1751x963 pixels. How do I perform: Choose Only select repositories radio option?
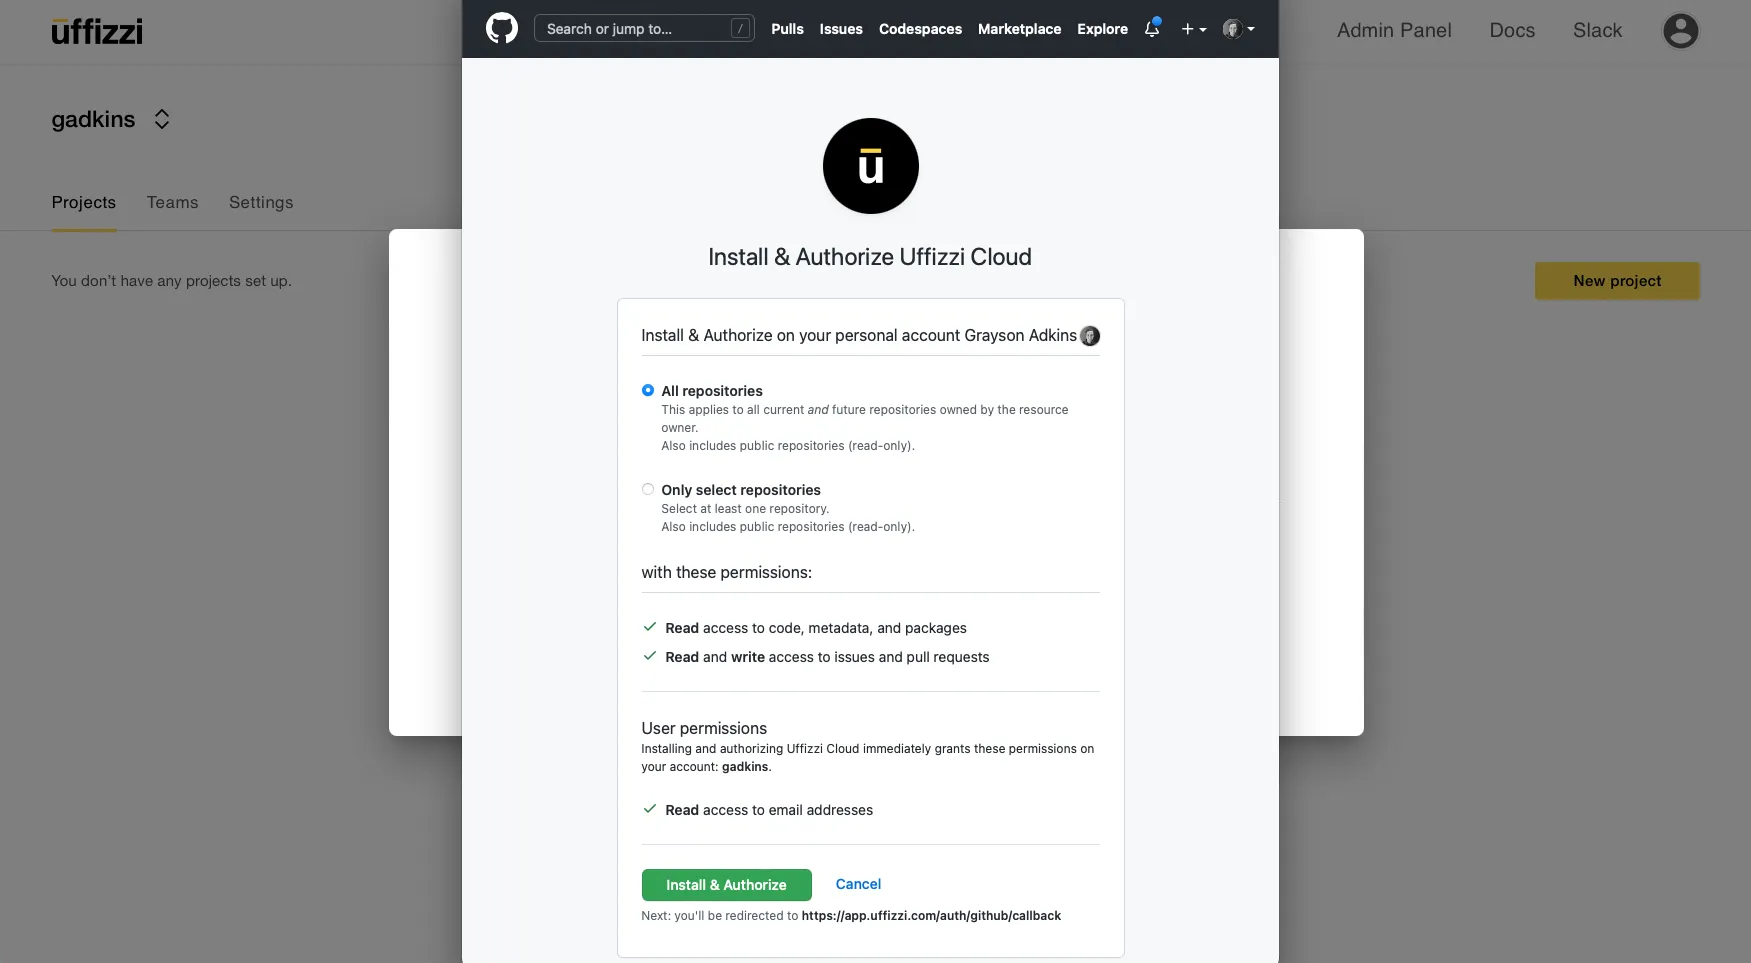click(648, 489)
